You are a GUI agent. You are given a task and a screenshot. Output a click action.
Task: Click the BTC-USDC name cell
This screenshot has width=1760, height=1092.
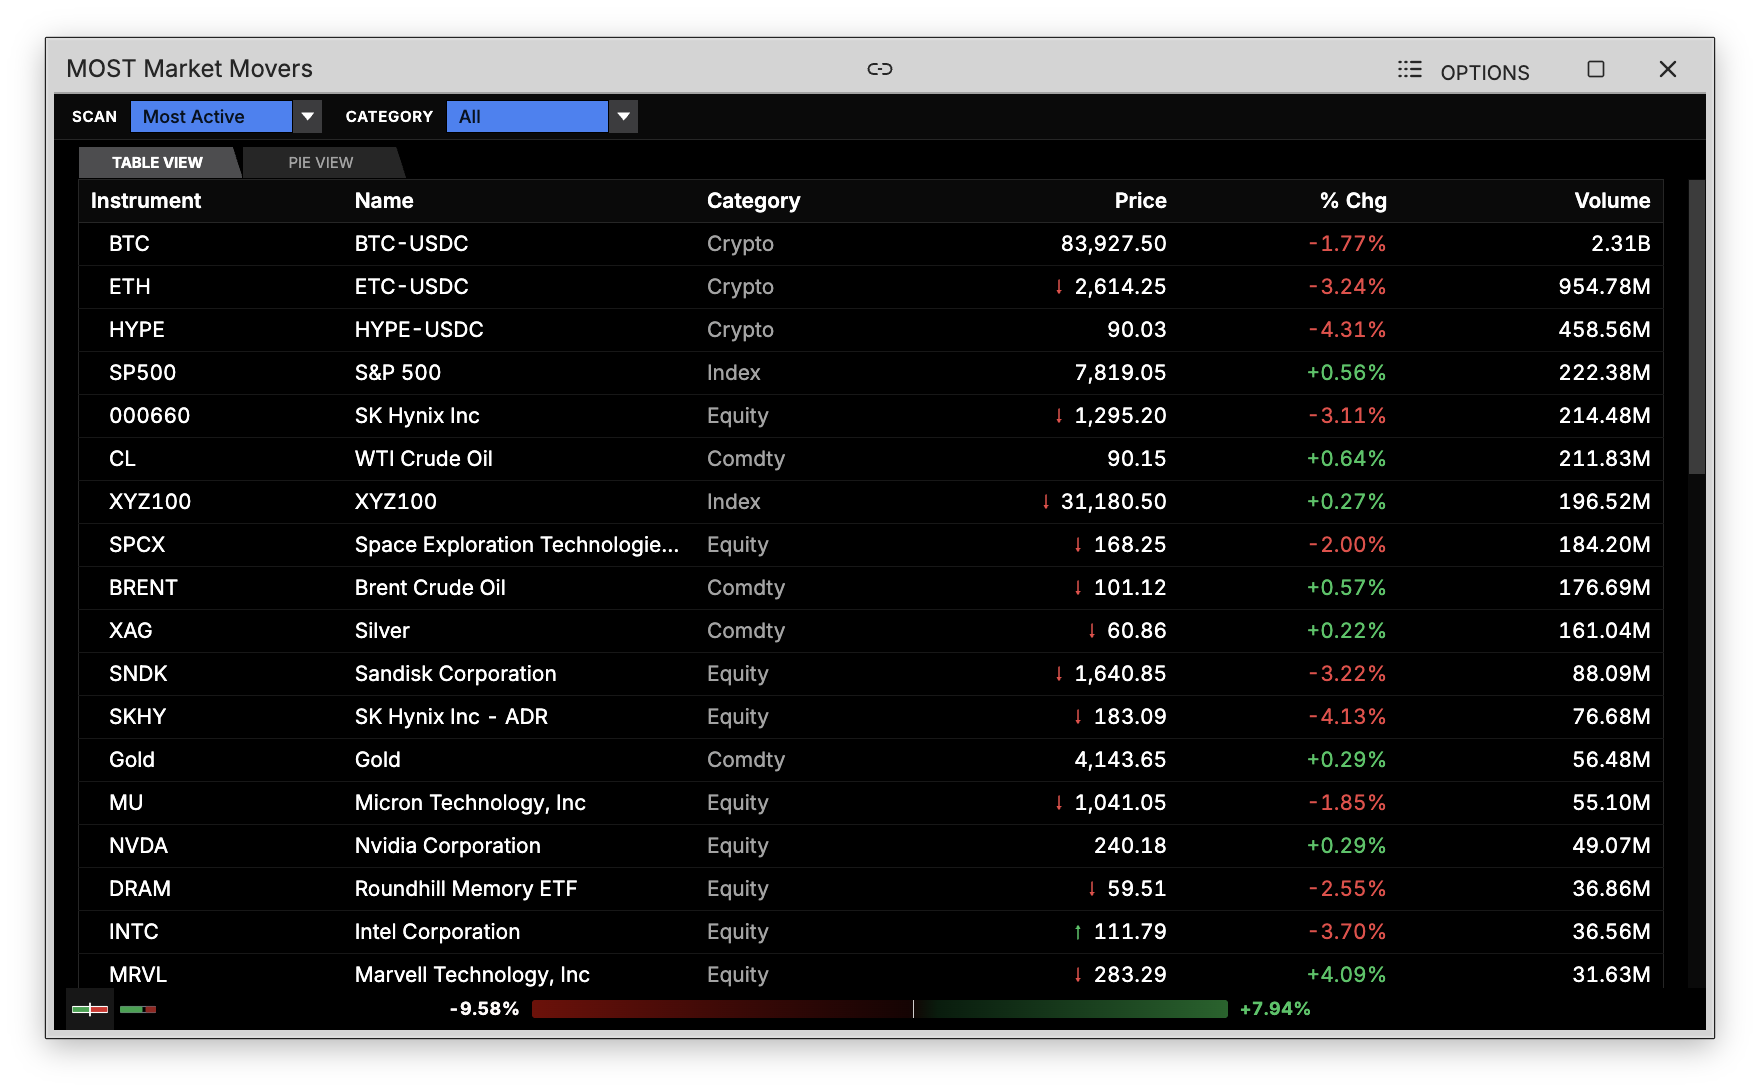412,244
